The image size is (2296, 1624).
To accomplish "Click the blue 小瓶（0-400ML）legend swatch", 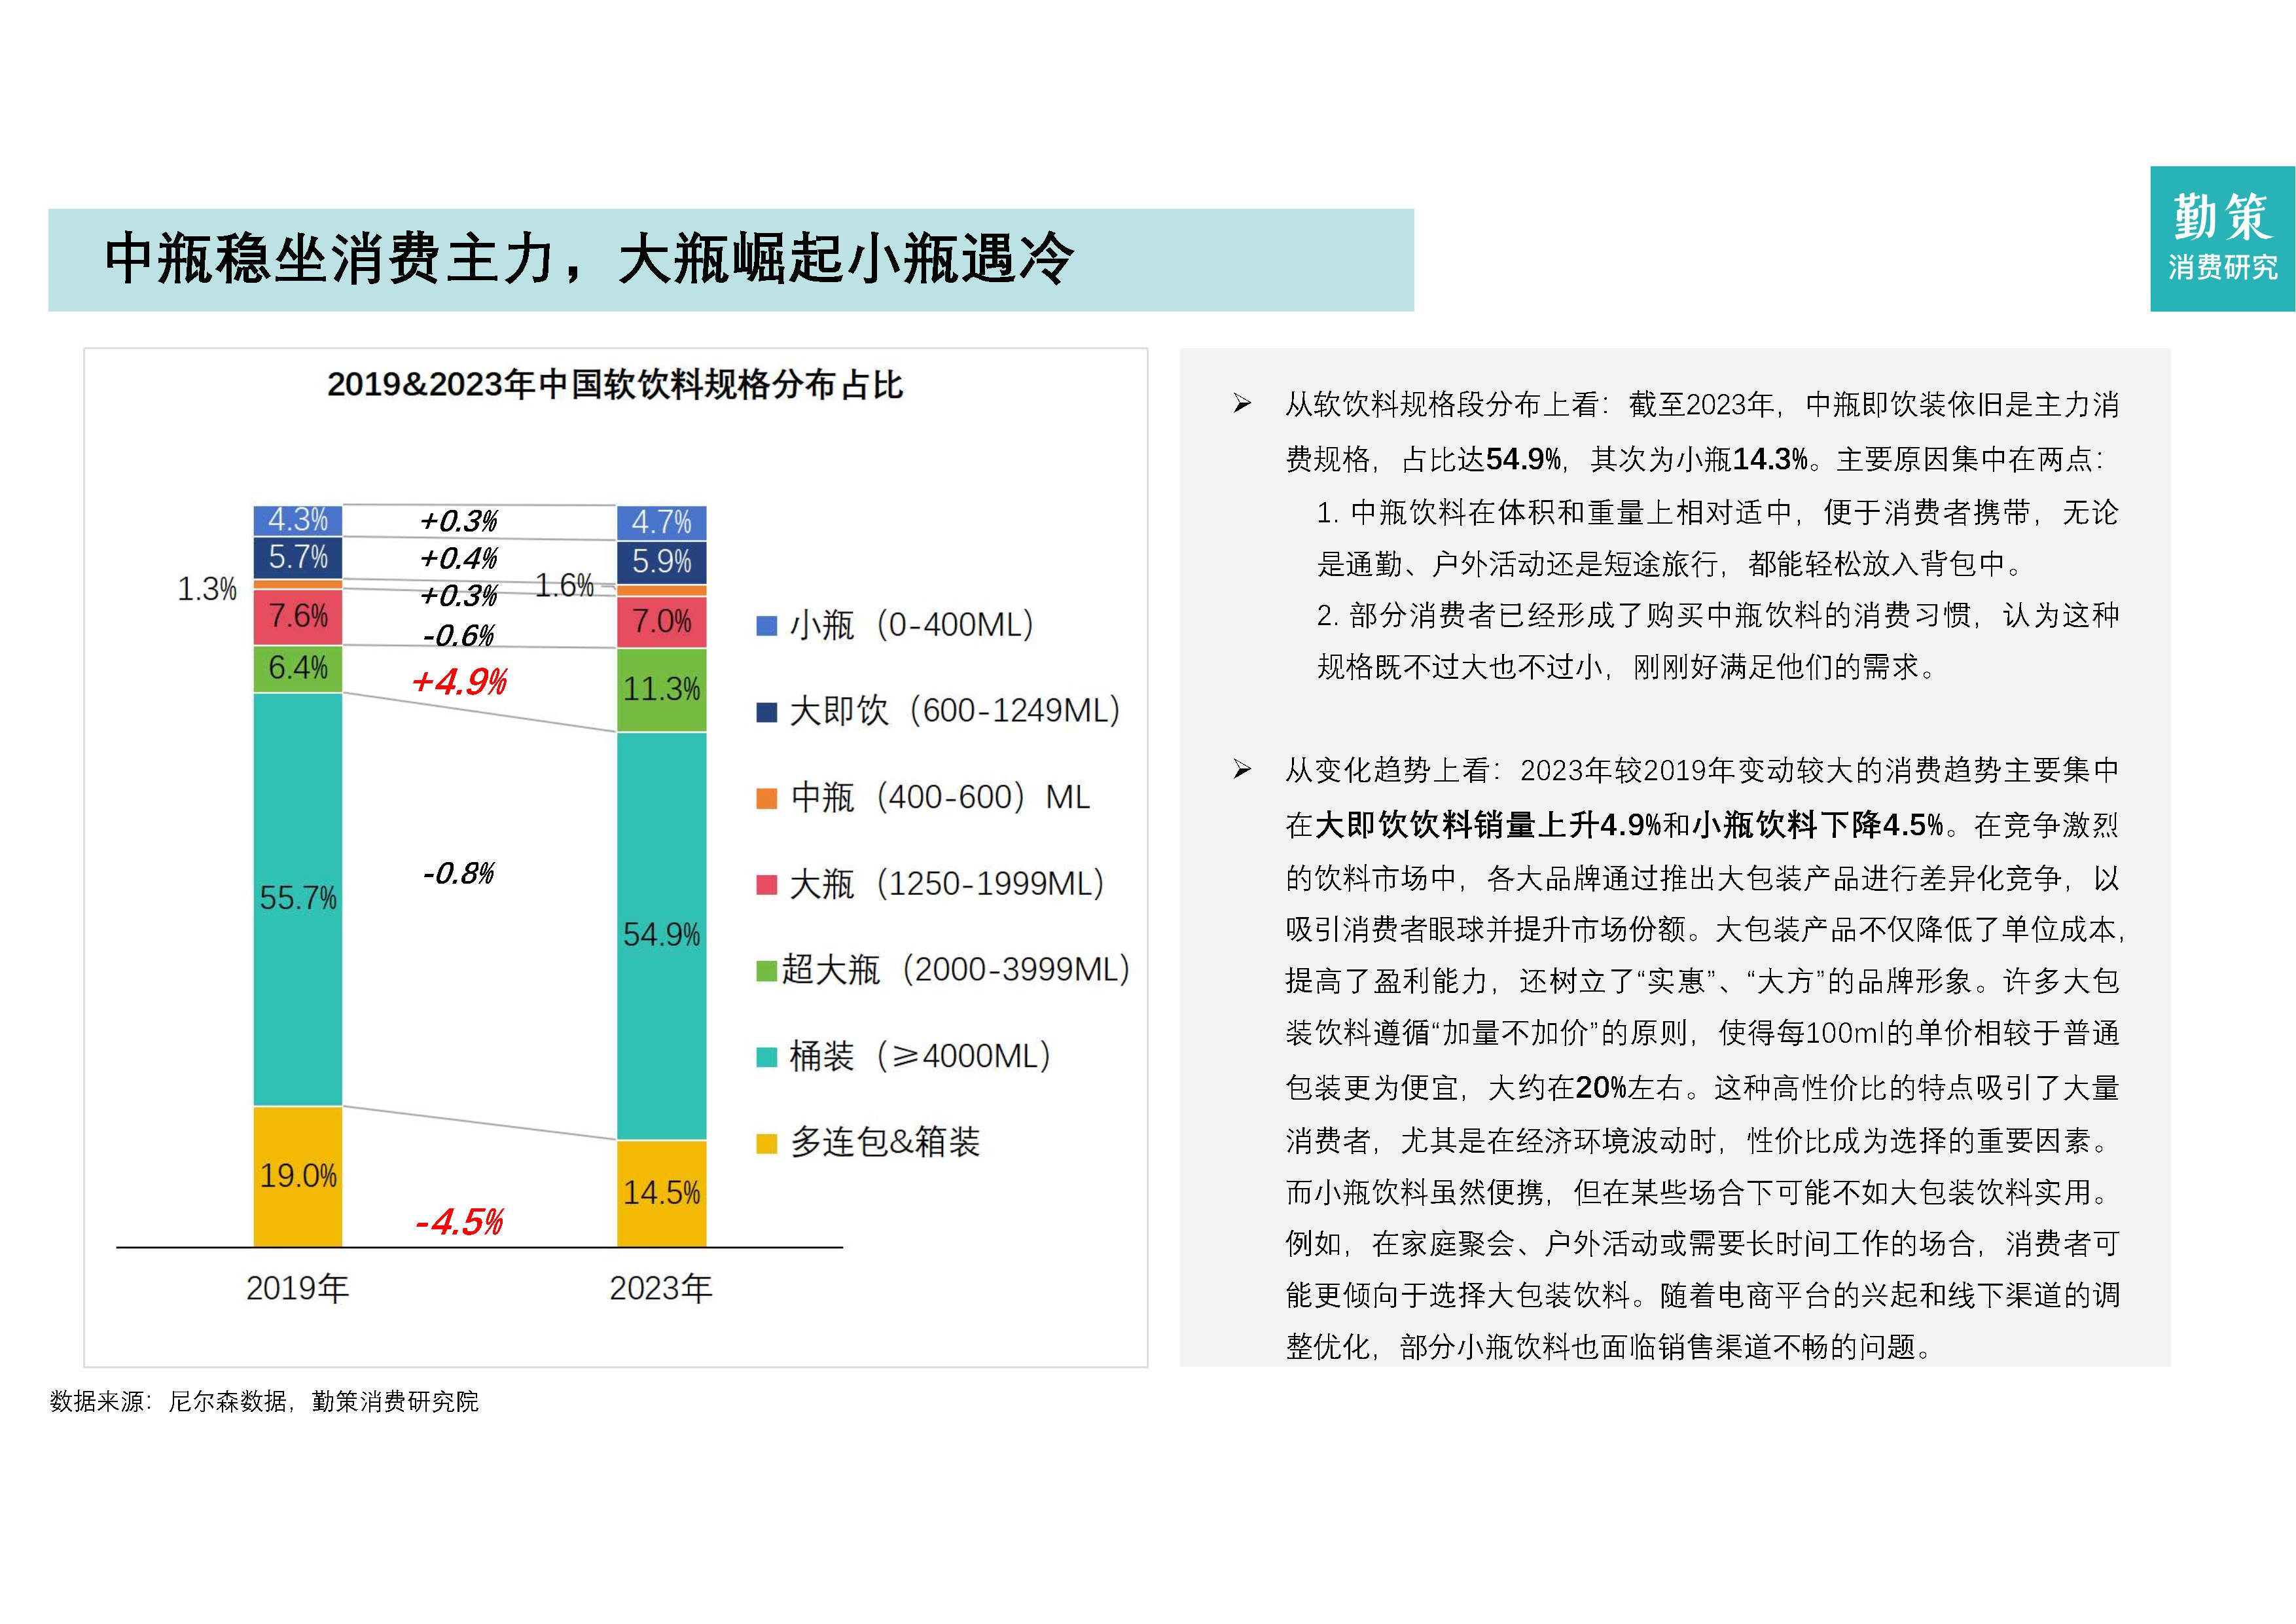I will click(766, 626).
